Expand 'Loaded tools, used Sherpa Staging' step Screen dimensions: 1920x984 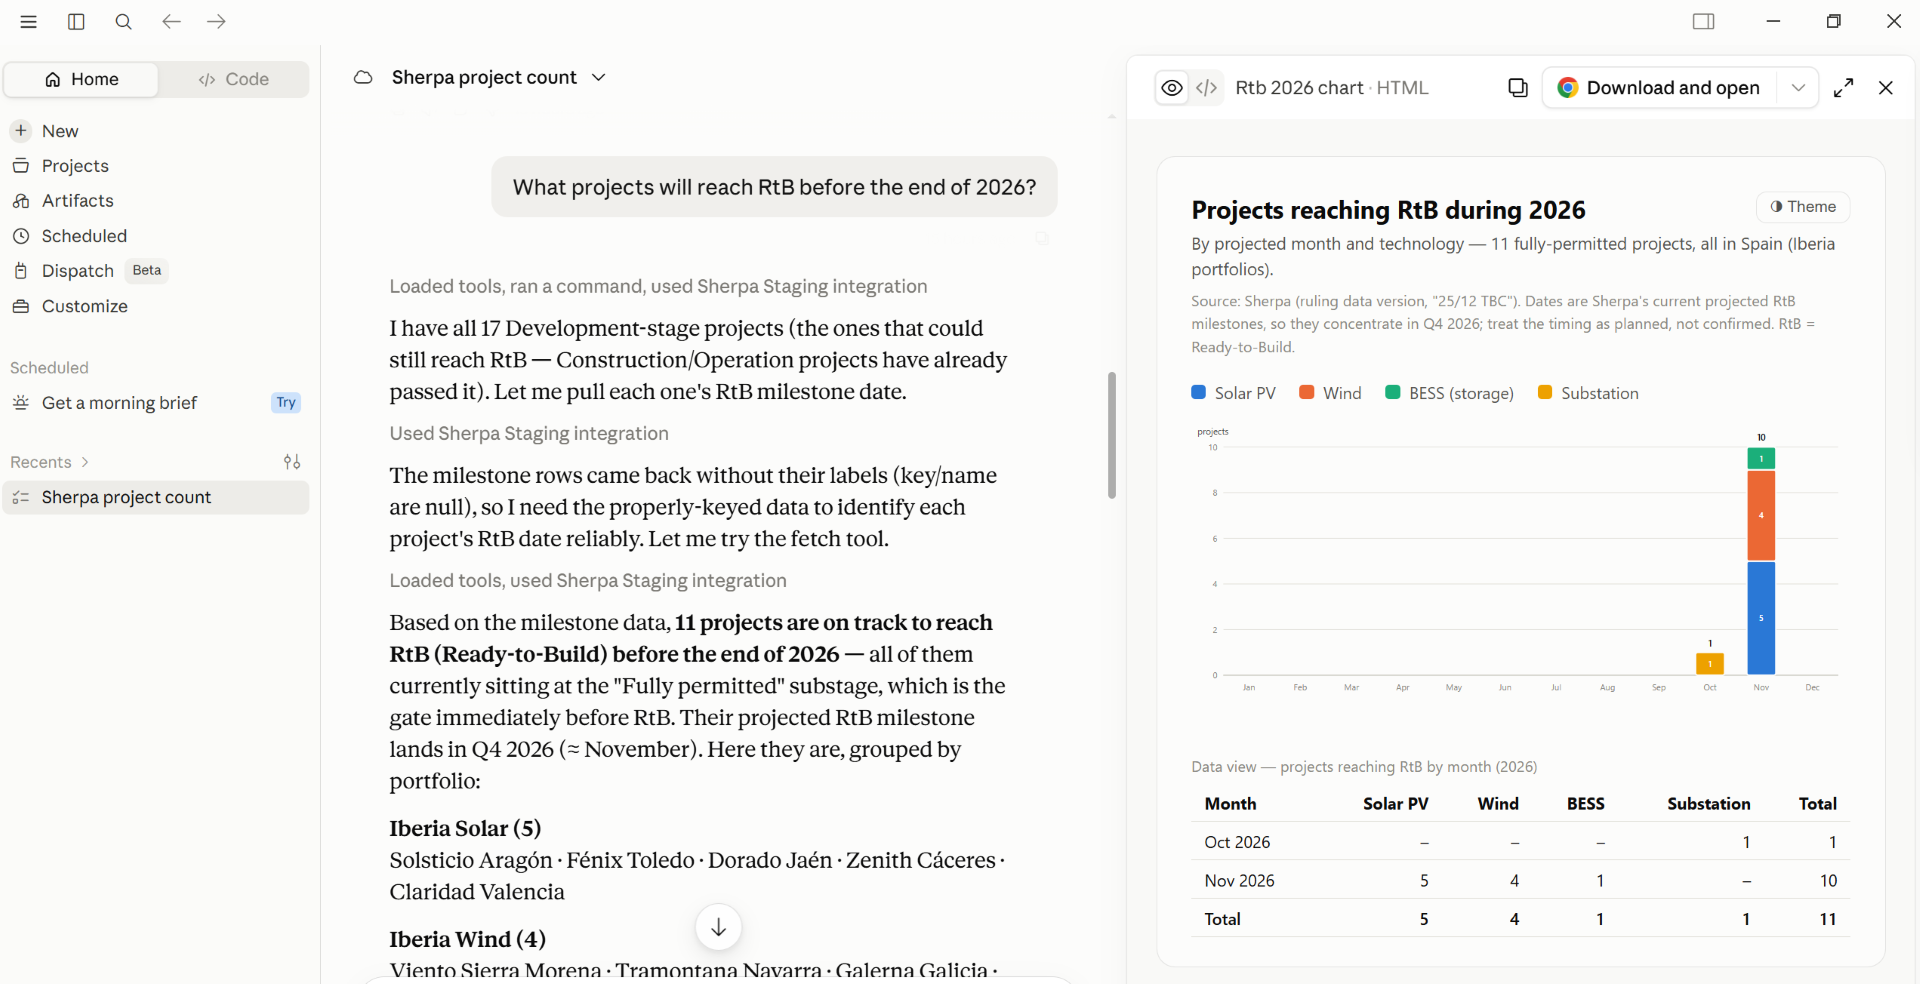pyautogui.click(x=588, y=580)
